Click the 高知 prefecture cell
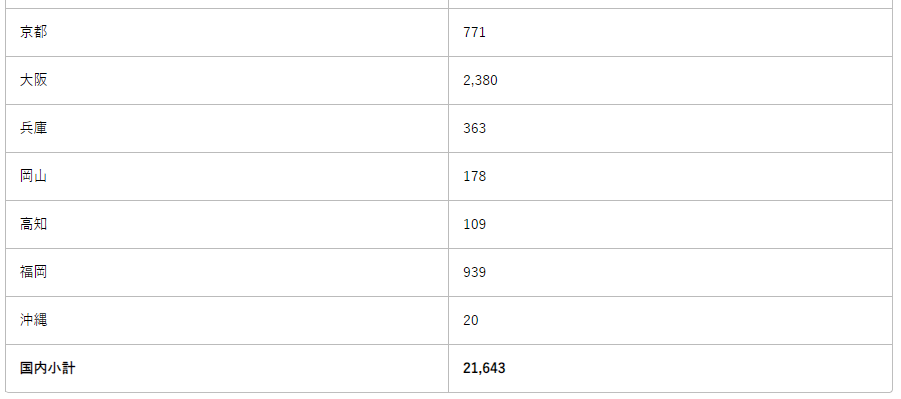The image size is (901, 399). click(227, 224)
